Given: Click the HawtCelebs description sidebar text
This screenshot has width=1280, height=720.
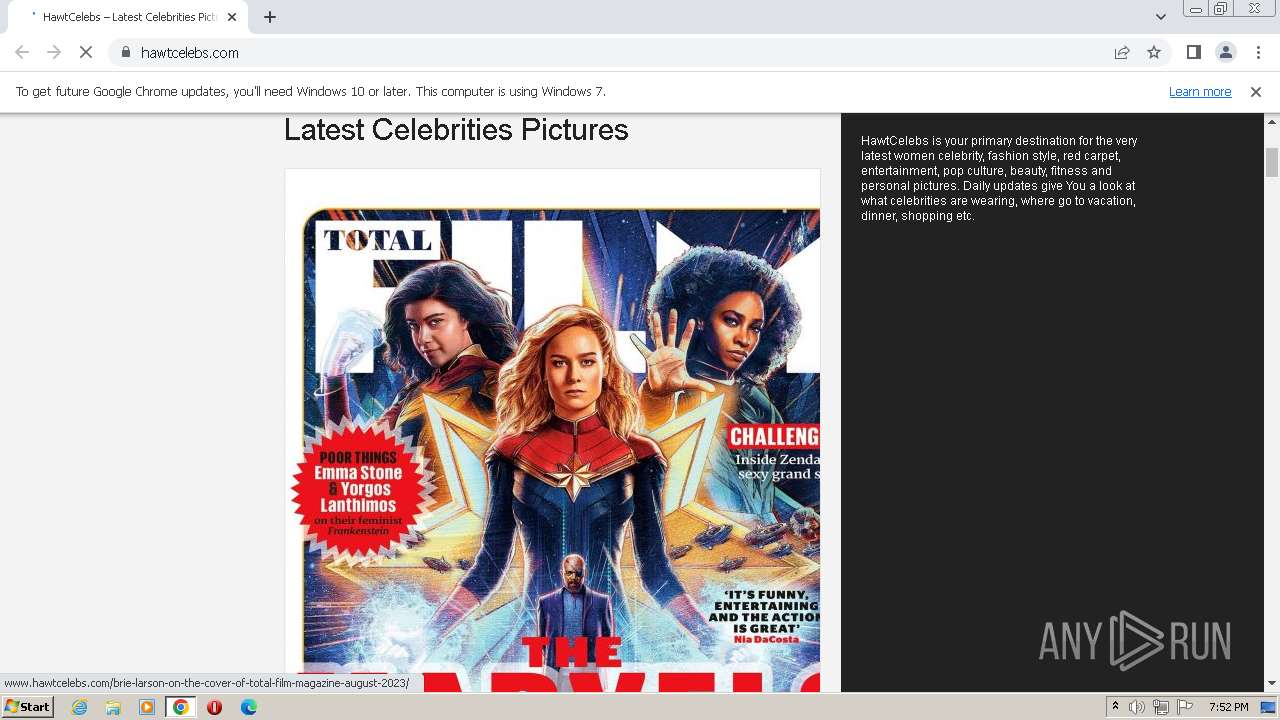Looking at the screenshot, I should click(999, 178).
